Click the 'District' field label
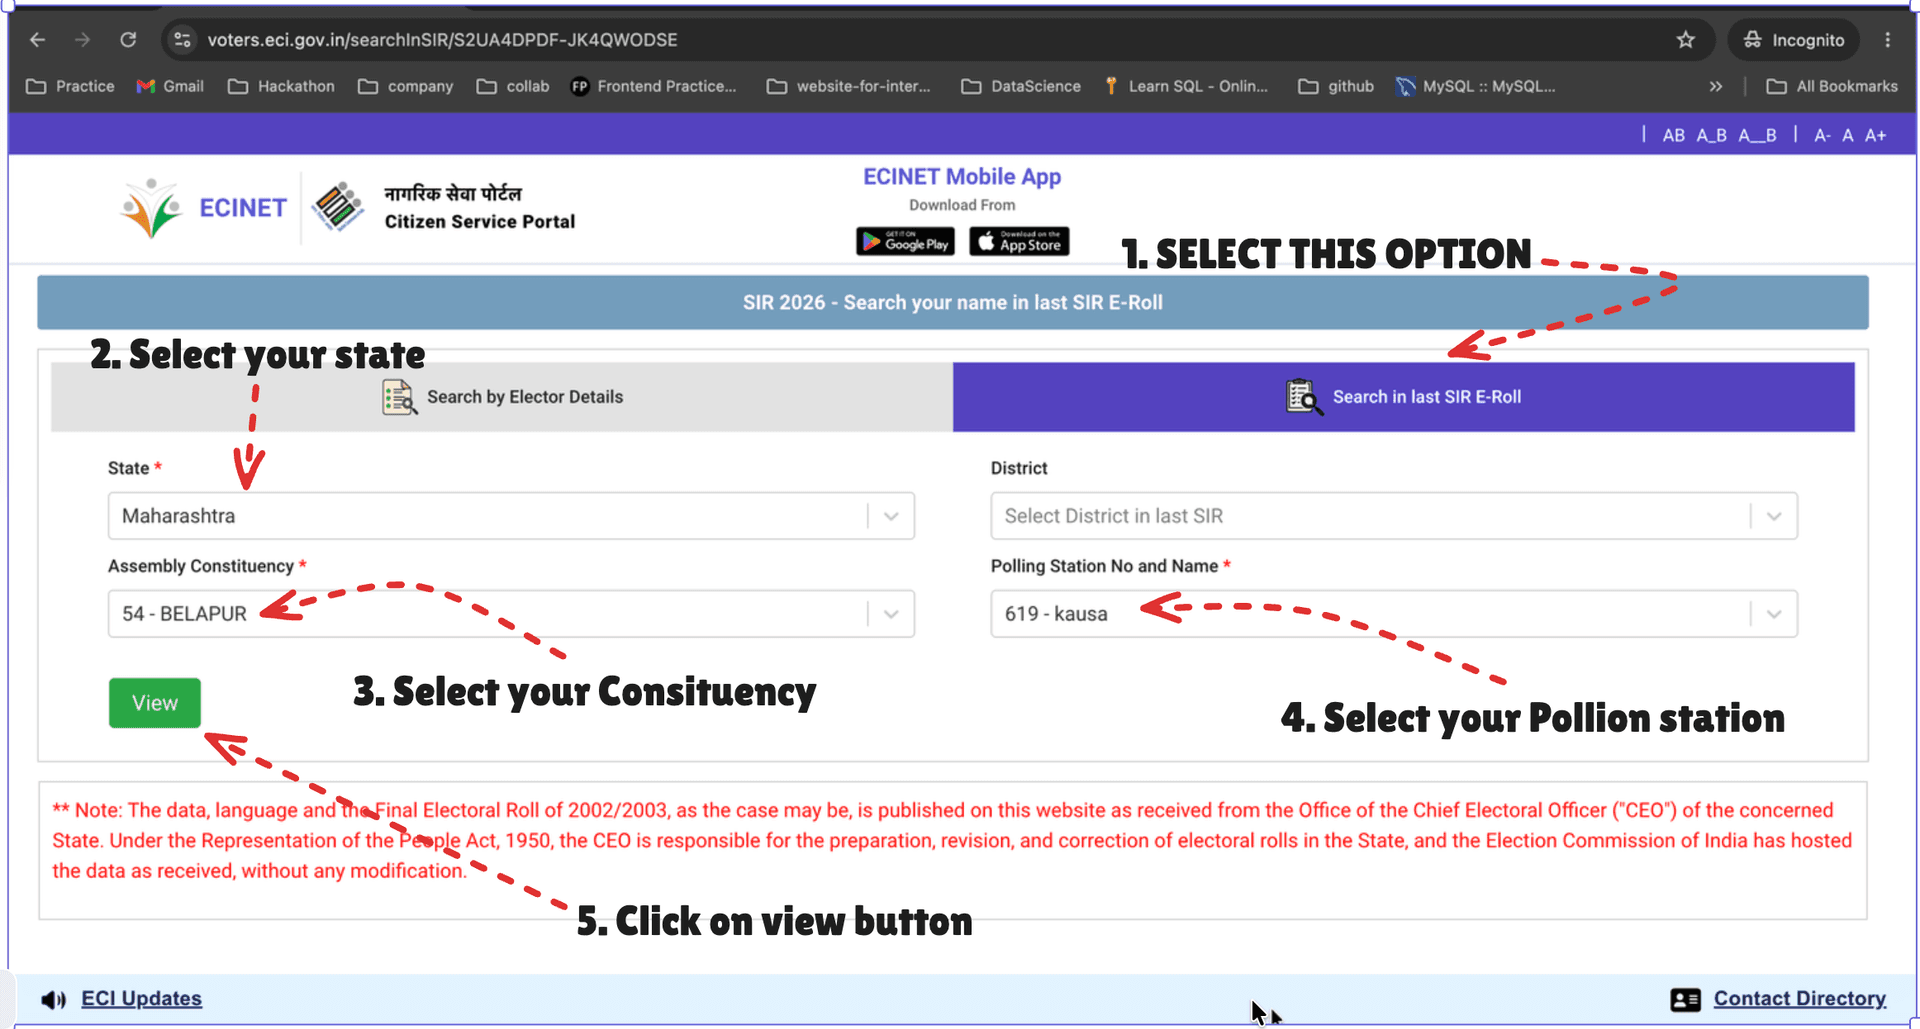The image size is (1920, 1029). [x=1019, y=468]
